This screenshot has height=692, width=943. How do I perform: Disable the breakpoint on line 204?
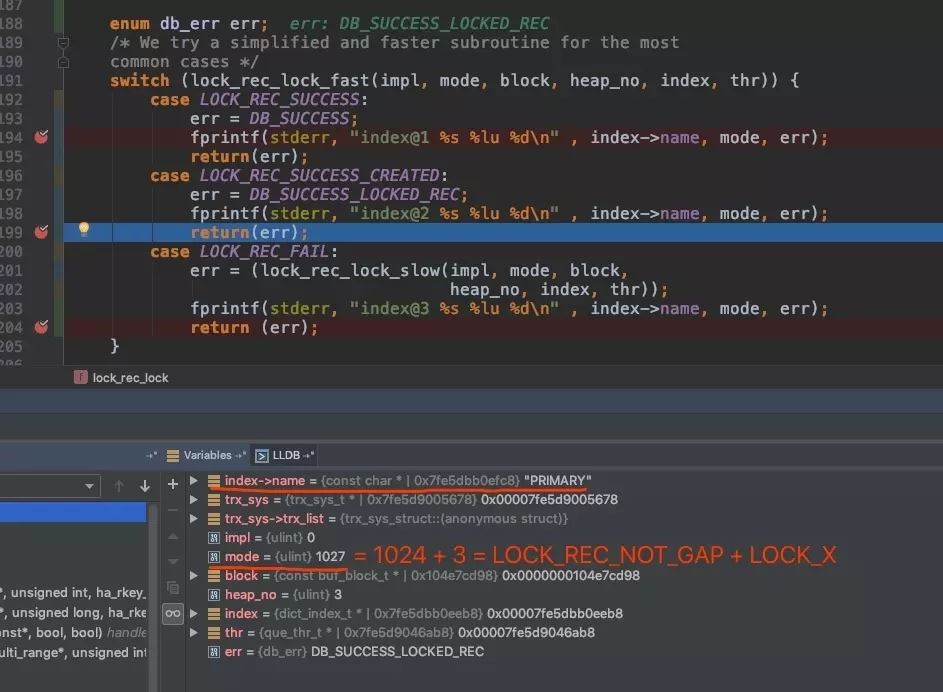click(41, 327)
